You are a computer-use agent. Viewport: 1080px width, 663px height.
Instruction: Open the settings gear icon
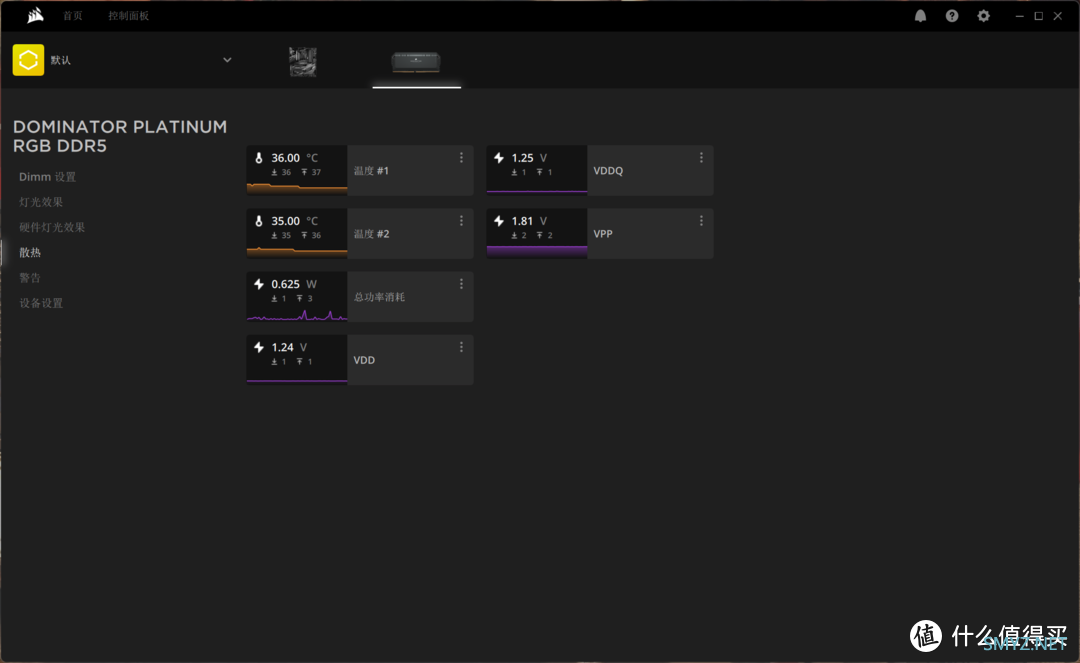[984, 16]
